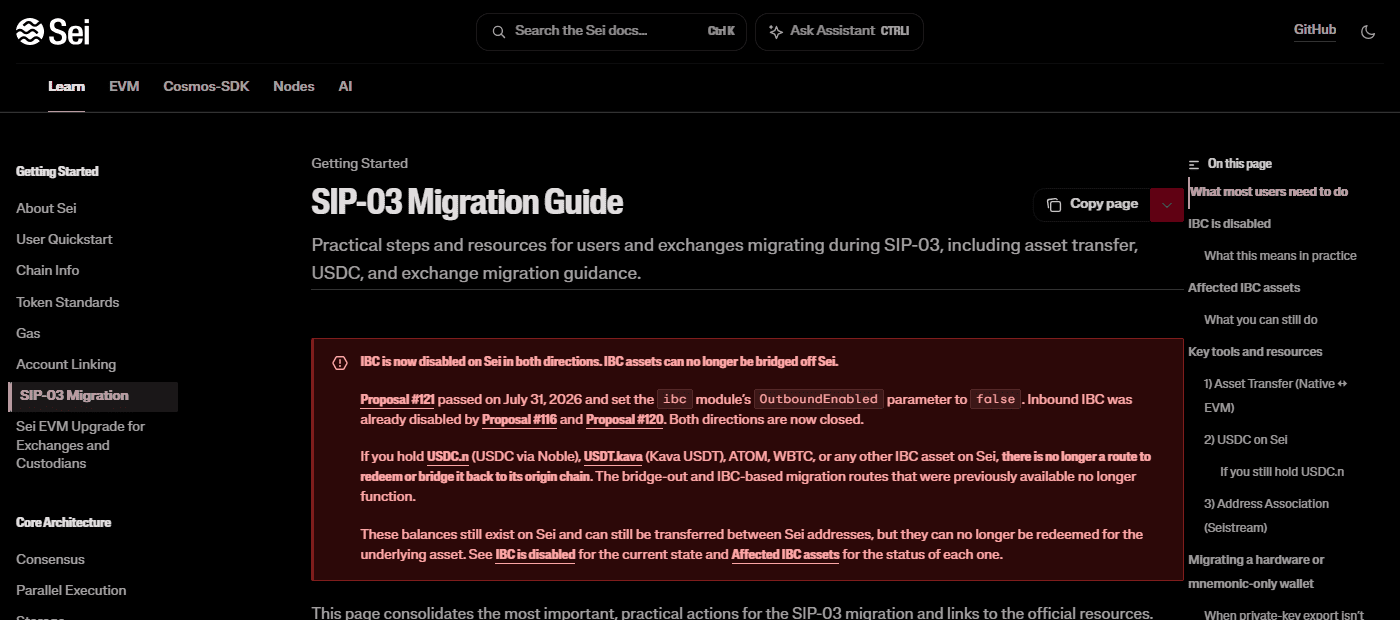Click the Core Architecture sidebar heading
Screen dimensions: 1400x620
[63, 523]
